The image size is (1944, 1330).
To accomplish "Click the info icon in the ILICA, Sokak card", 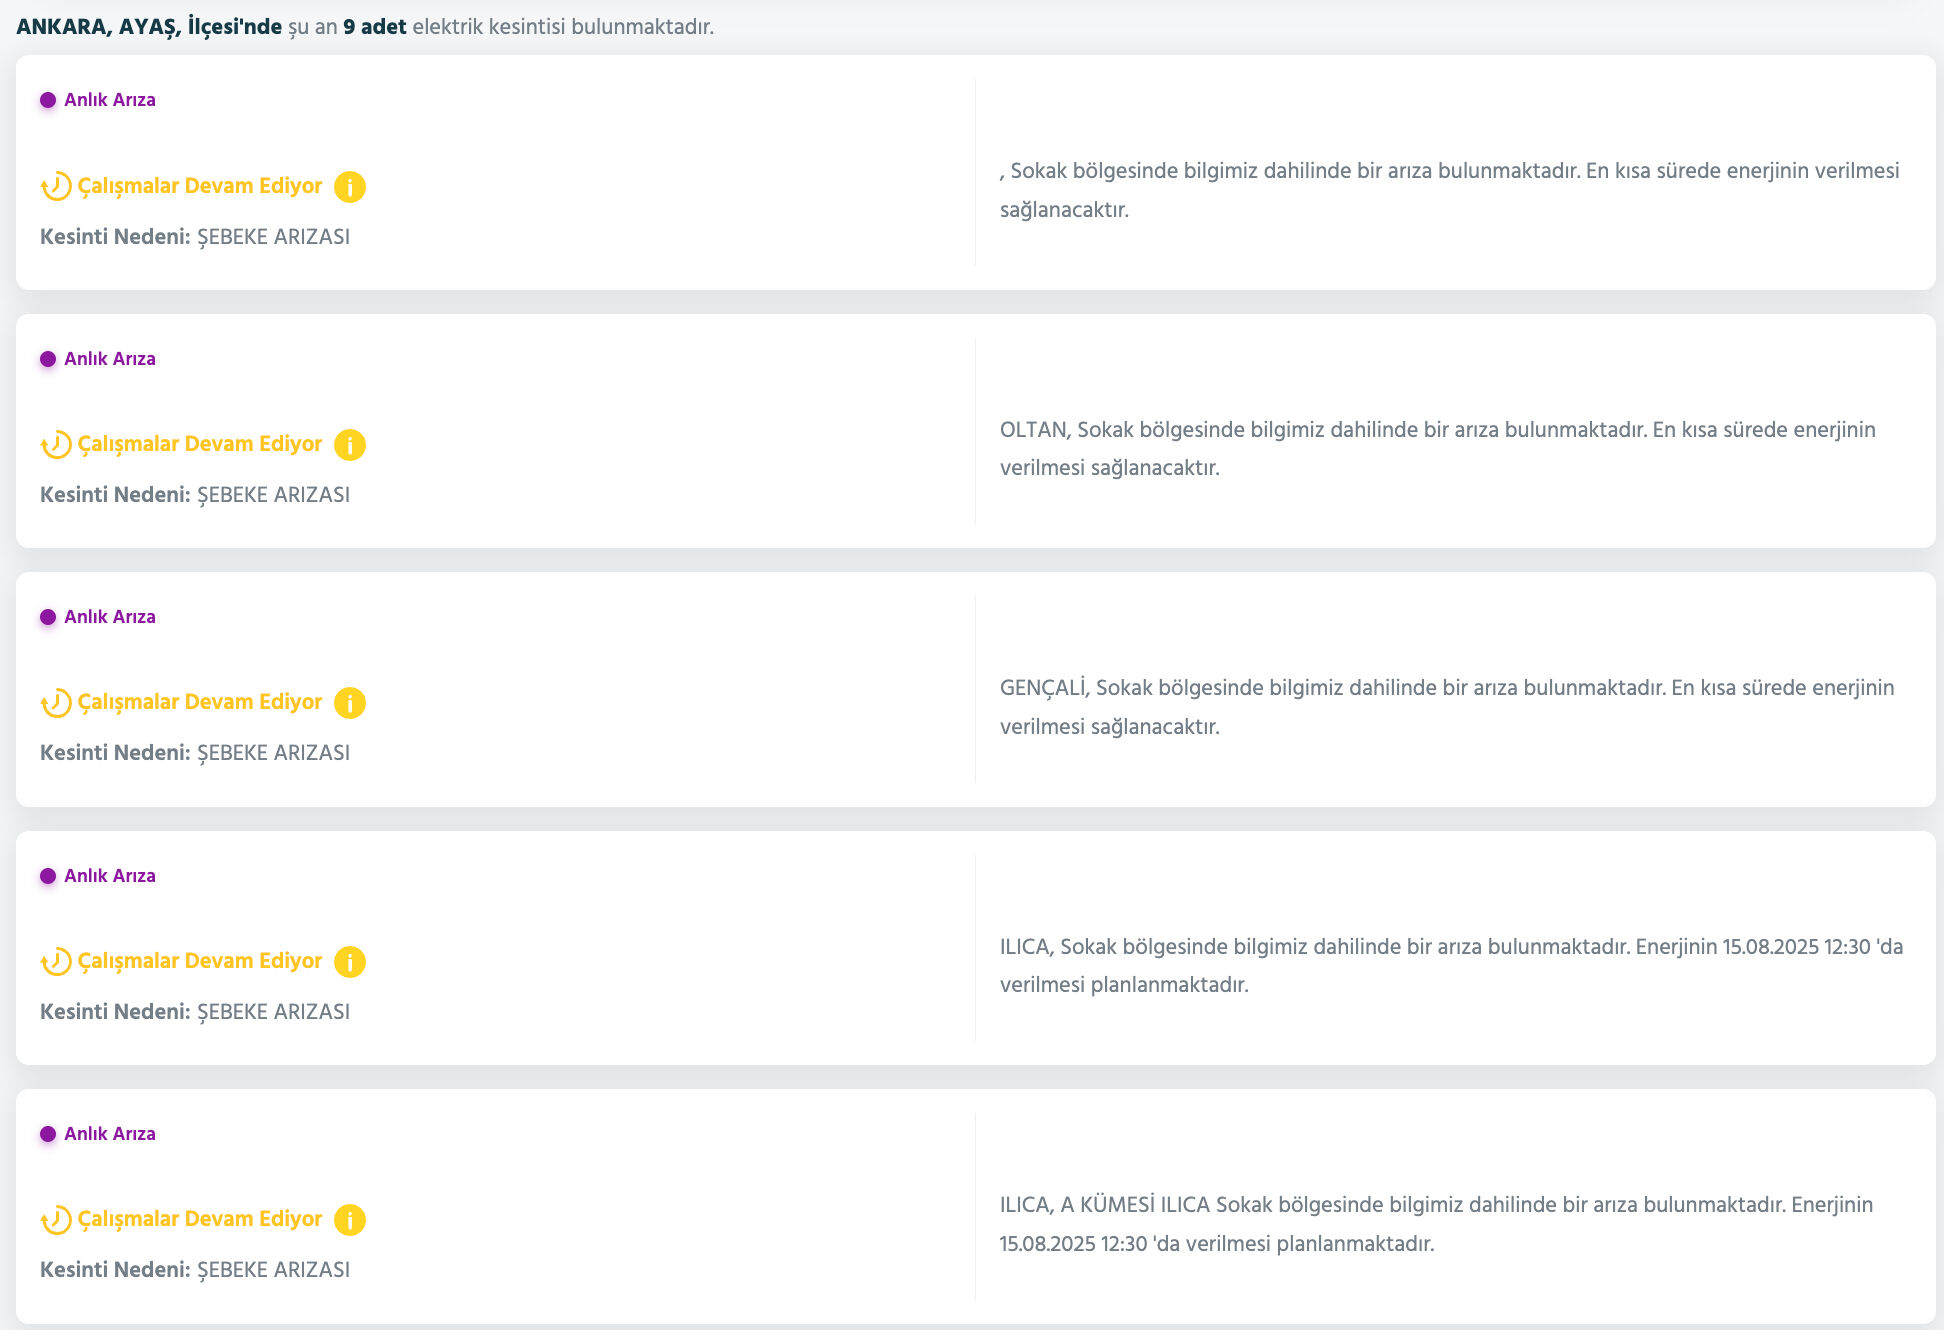I will point(349,962).
